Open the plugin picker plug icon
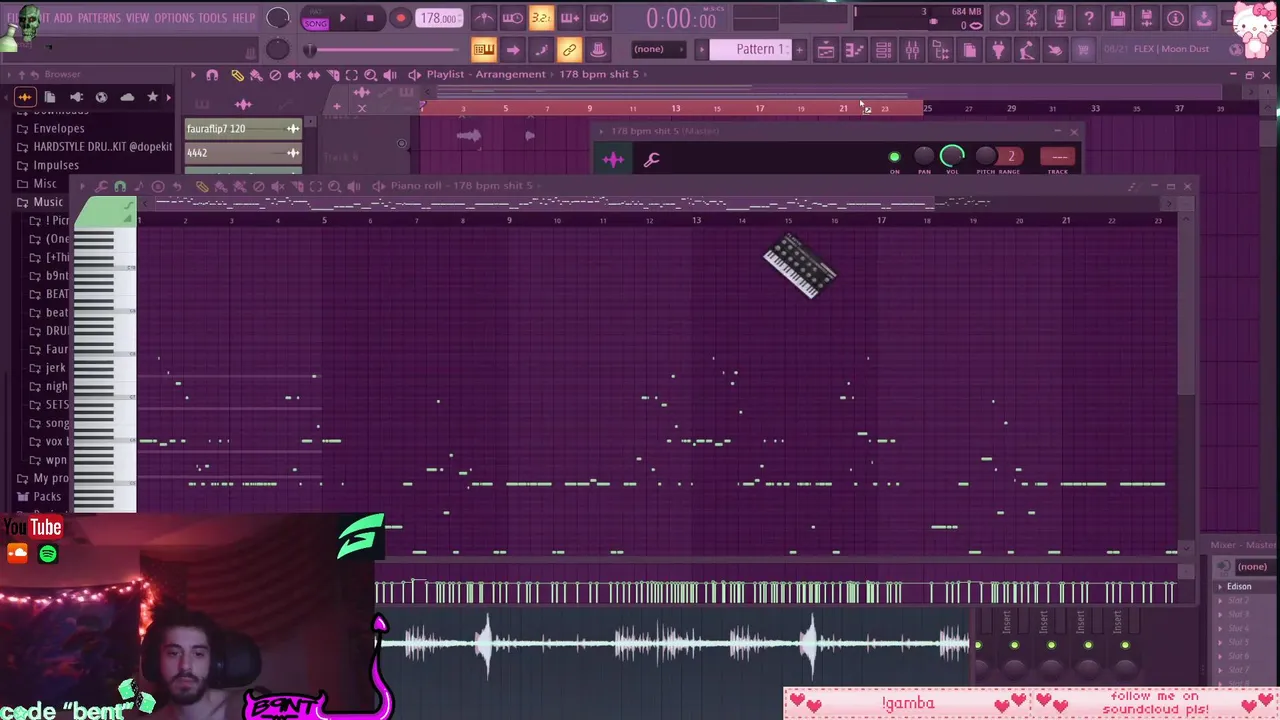1280x720 pixels. tap(998, 50)
